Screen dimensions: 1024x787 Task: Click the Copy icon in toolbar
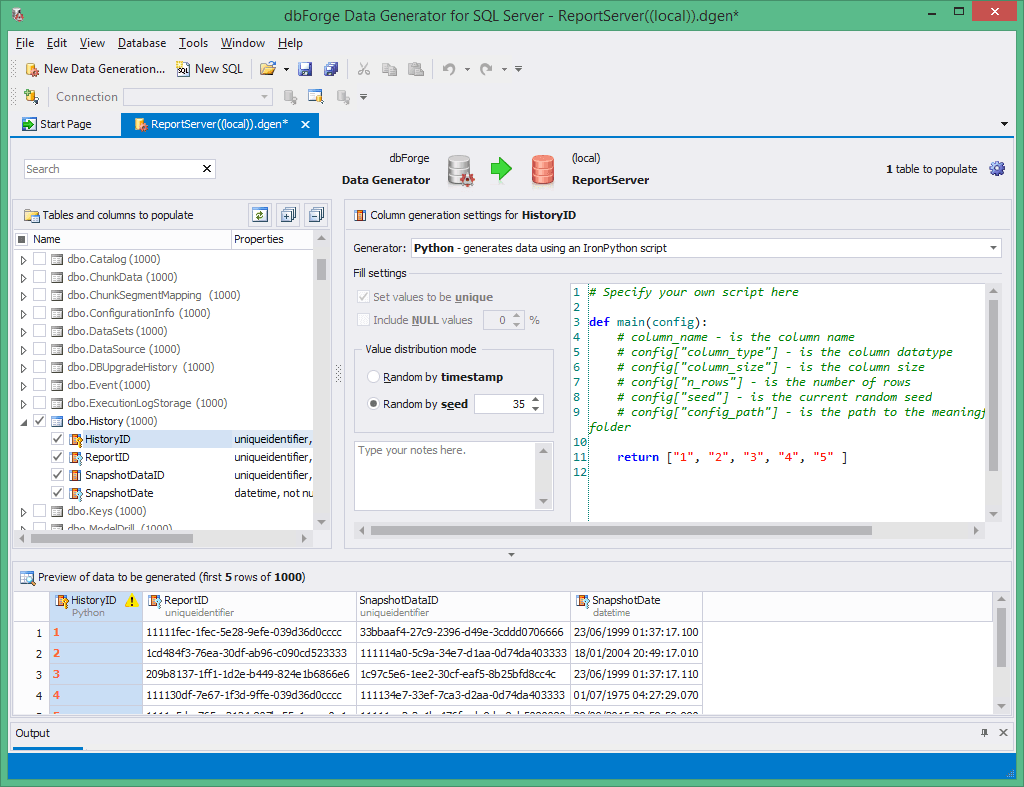point(389,69)
